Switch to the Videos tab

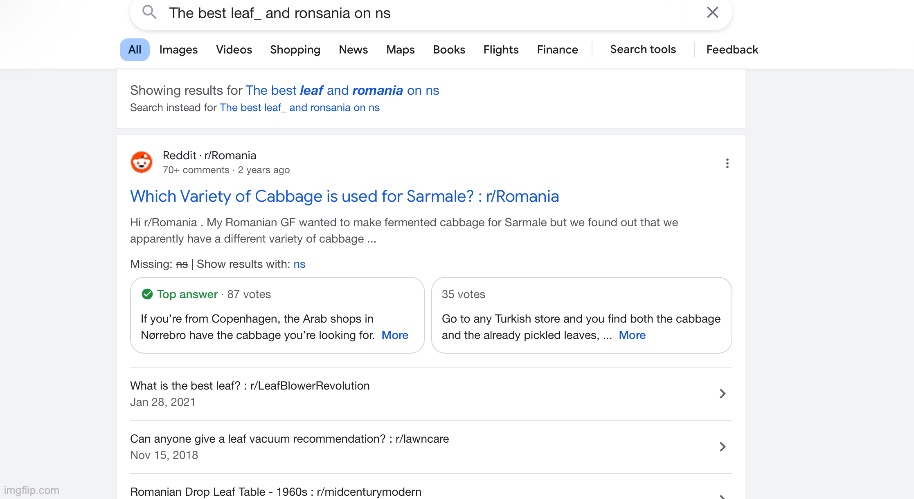(234, 49)
